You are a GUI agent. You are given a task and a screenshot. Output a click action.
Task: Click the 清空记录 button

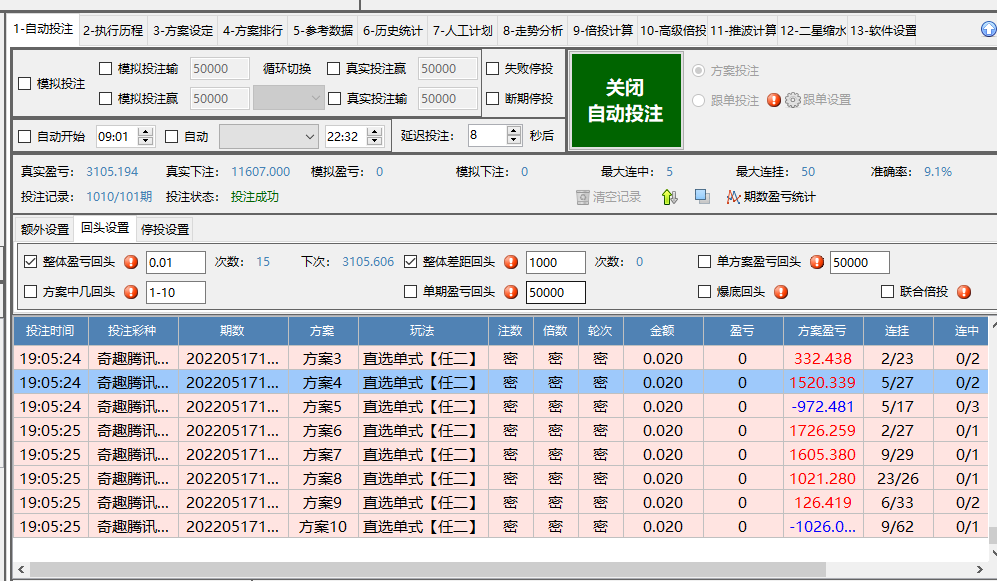pyautogui.click(x=608, y=197)
